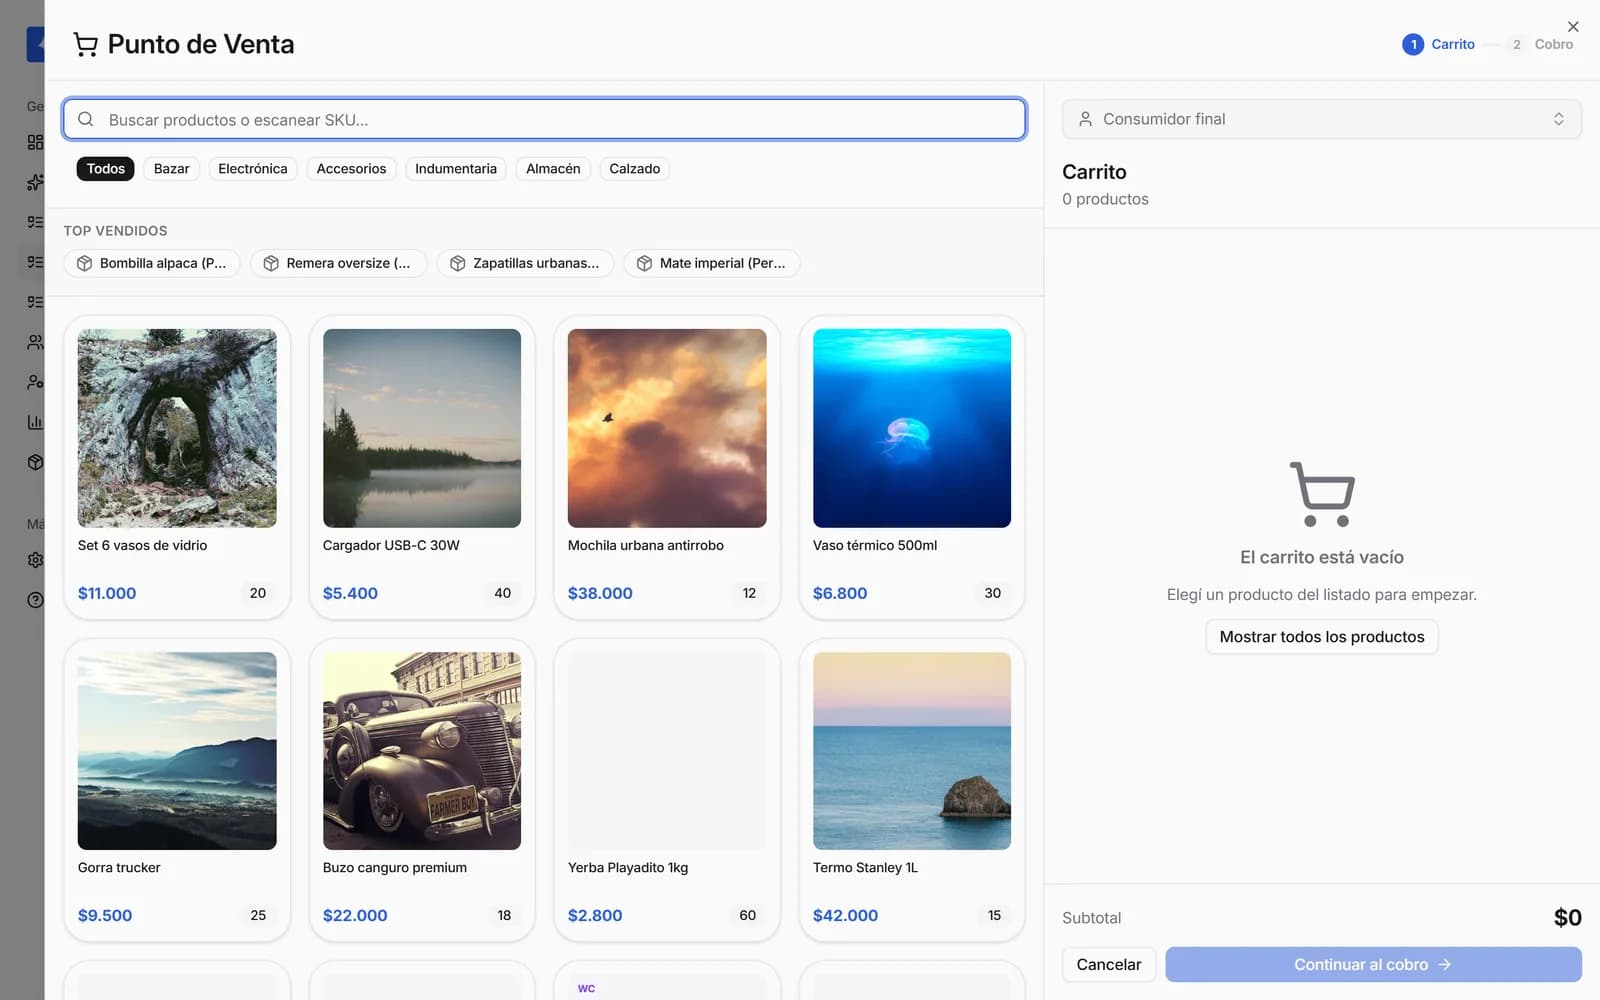This screenshot has height=1000, width=1600.
Task: Click the 'El carrito está vacío' message
Action: (x=1322, y=557)
